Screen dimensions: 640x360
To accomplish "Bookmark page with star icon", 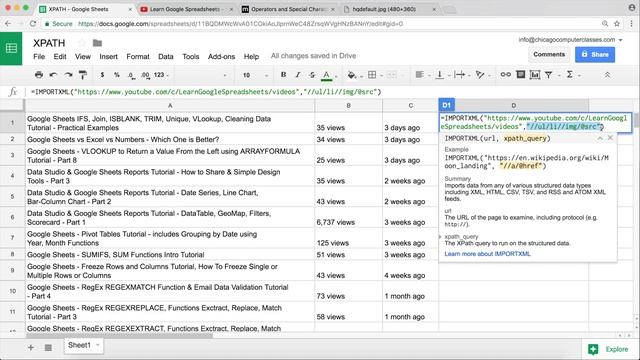I will click(x=617, y=24).
